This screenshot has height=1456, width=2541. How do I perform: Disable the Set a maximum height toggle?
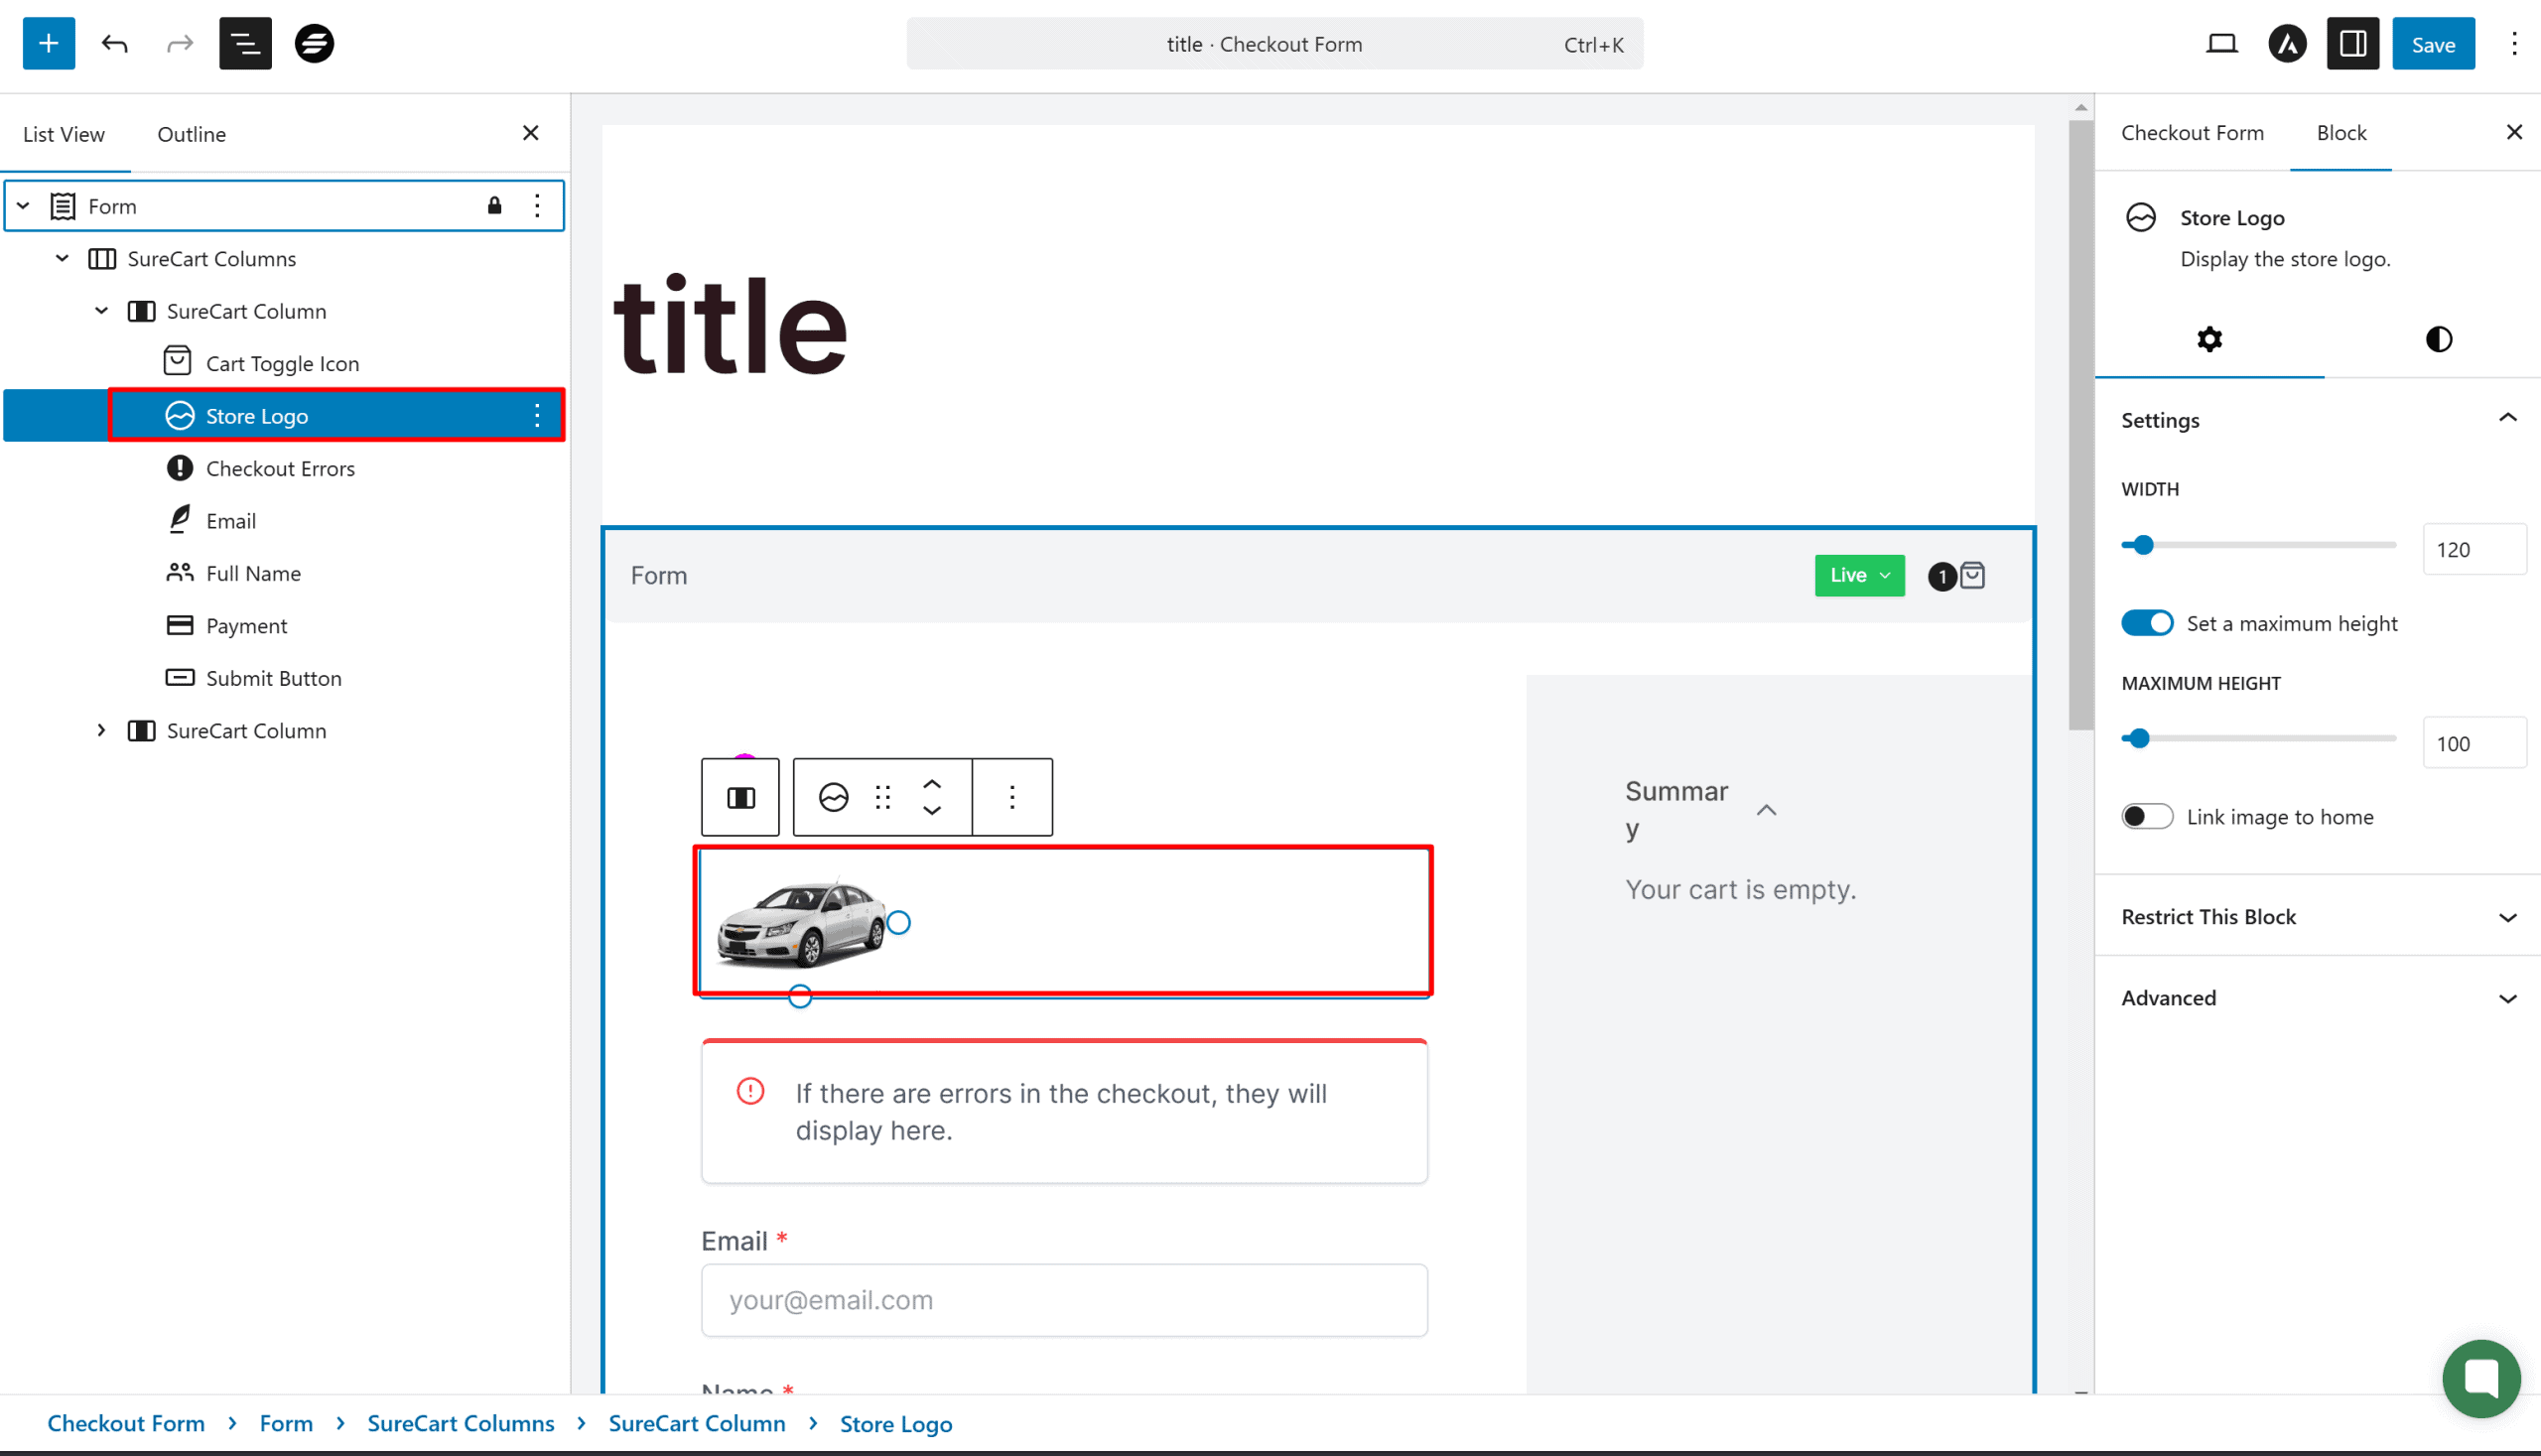(x=2147, y=623)
